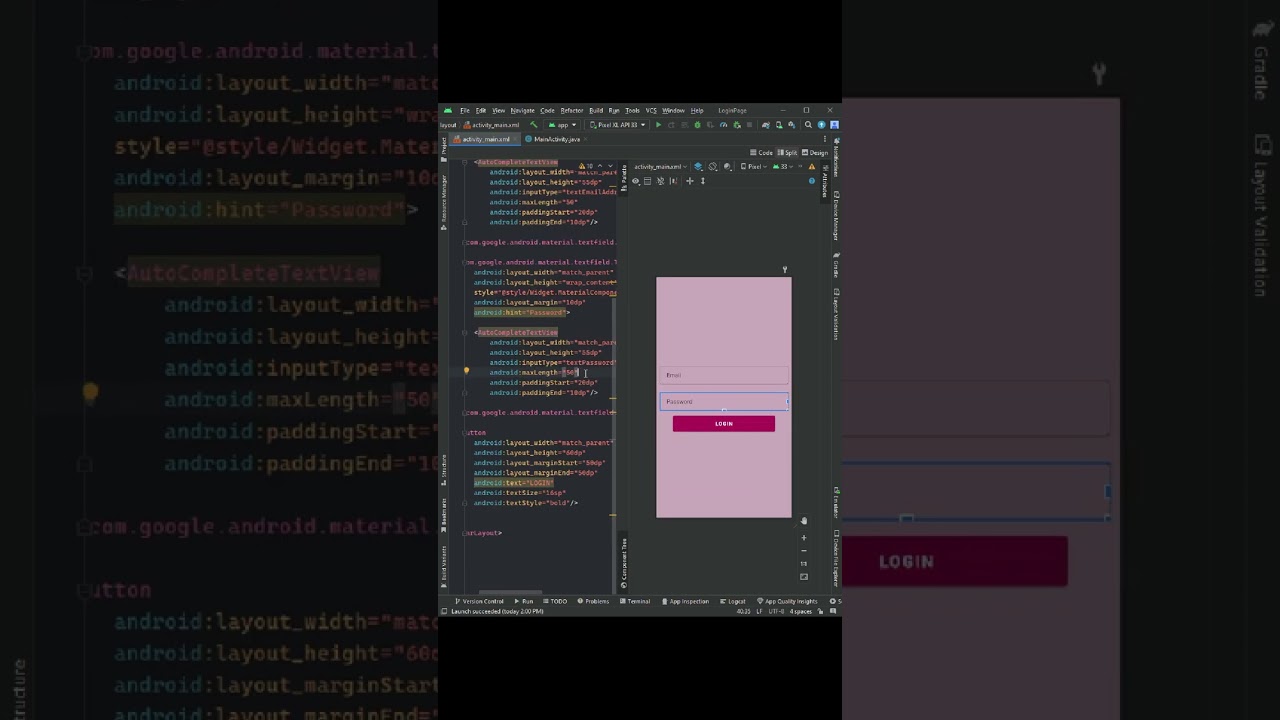Open the editor tabs three-dot menu
Image resolution: width=1280 pixels, height=720 pixels.
point(825,139)
